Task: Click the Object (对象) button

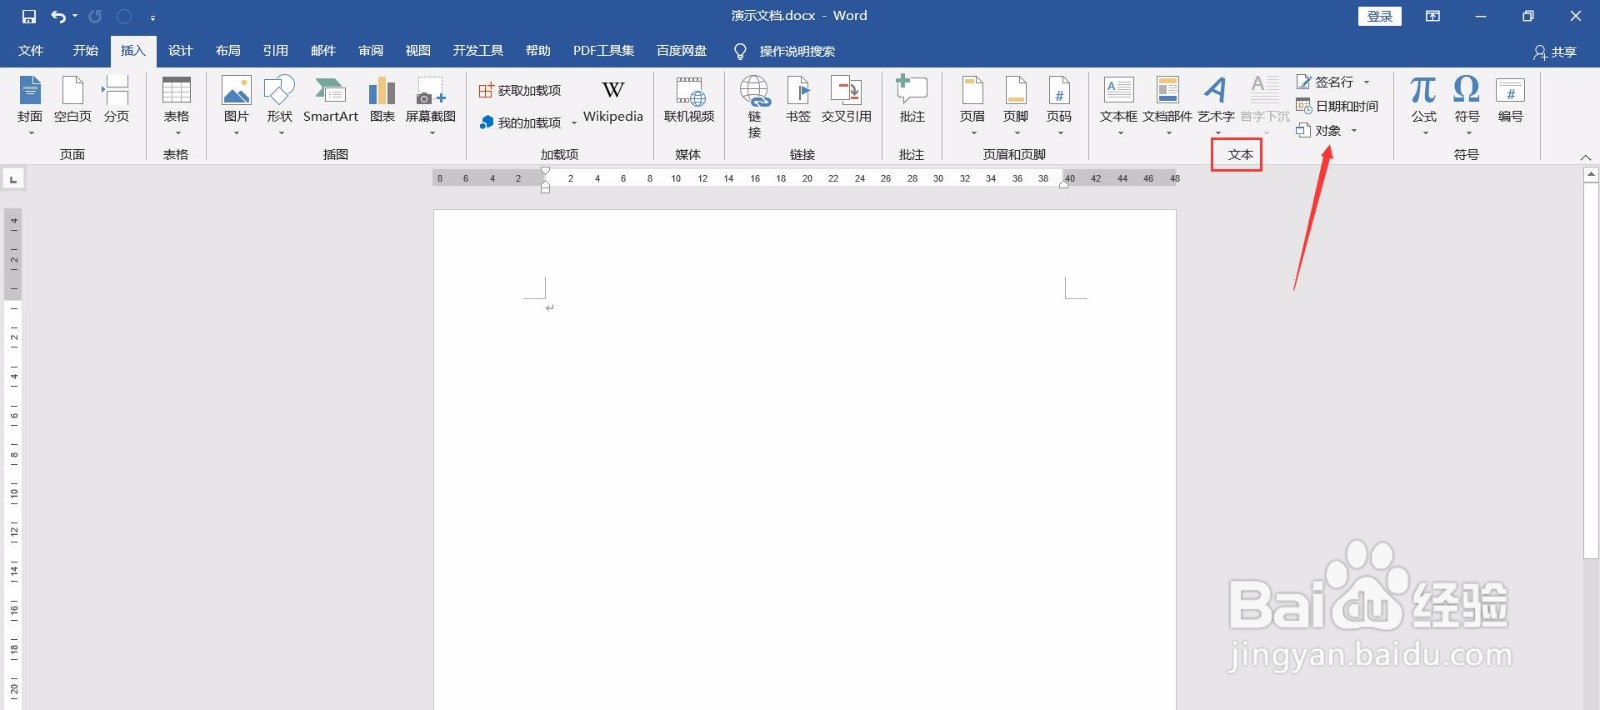Action: [1320, 131]
